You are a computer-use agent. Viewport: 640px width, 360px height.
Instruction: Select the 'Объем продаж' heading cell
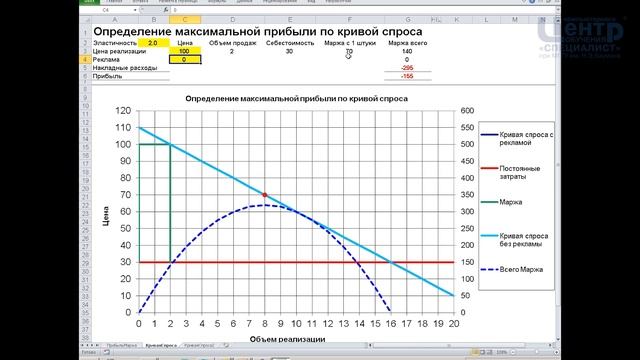tap(232, 43)
